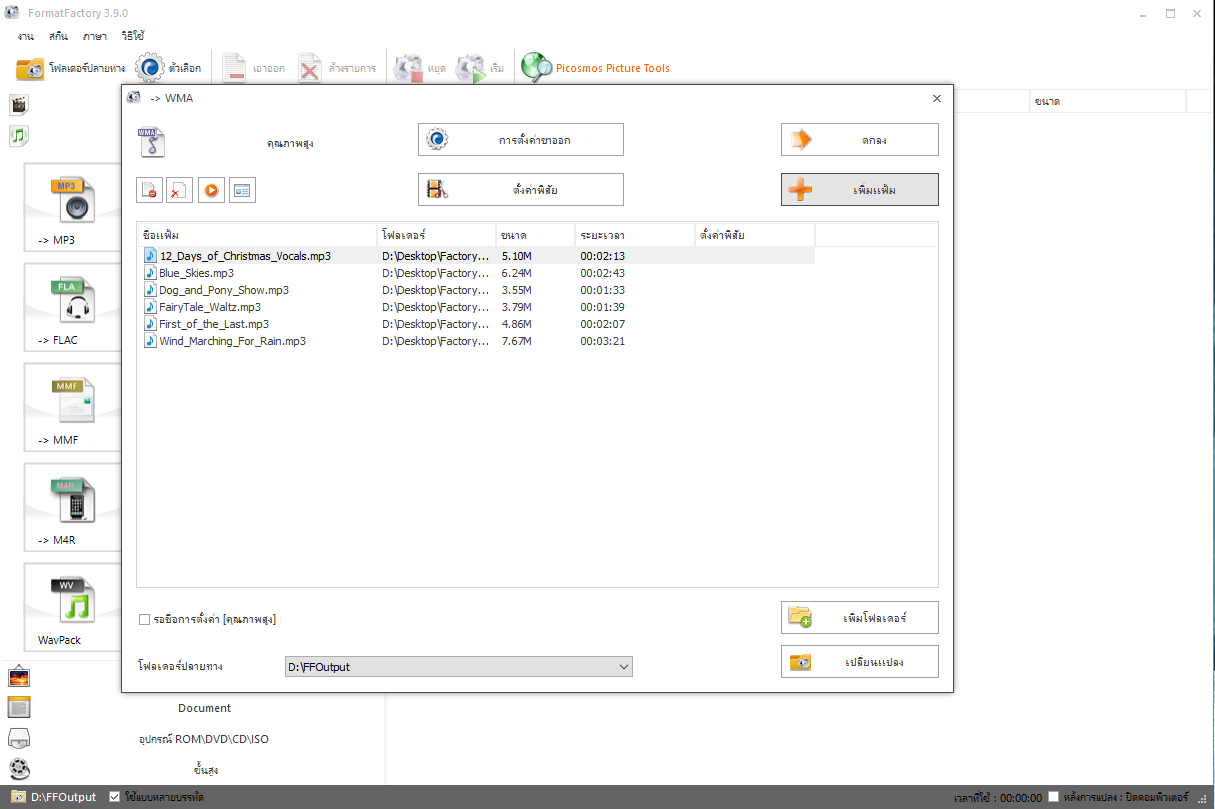Click the การตั้งค่าขาออก output settings button
This screenshot has height=809, width=1215.
coord(521,140)
